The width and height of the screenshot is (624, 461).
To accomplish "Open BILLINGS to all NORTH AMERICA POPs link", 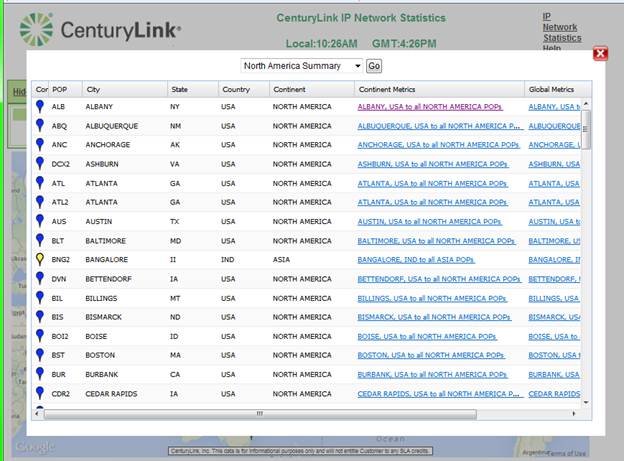I will 432,299.
